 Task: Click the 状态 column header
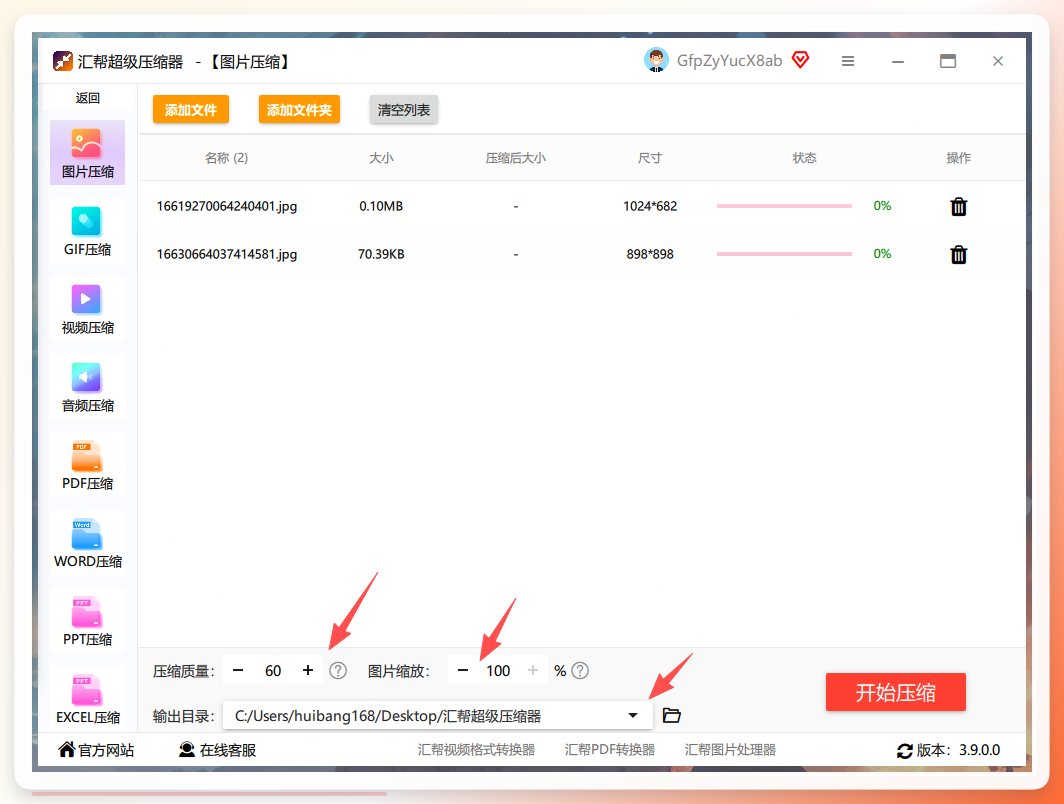coord(804,158)
